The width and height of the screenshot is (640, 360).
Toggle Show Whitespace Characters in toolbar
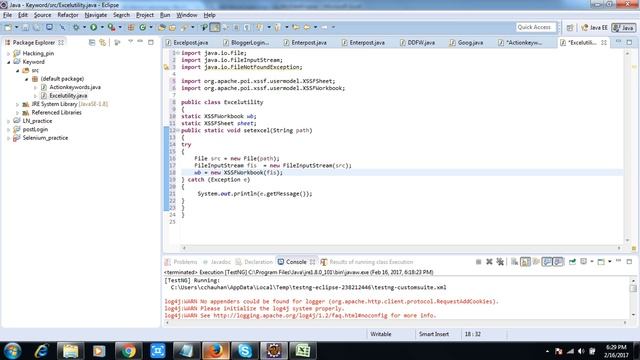[247, 27]
